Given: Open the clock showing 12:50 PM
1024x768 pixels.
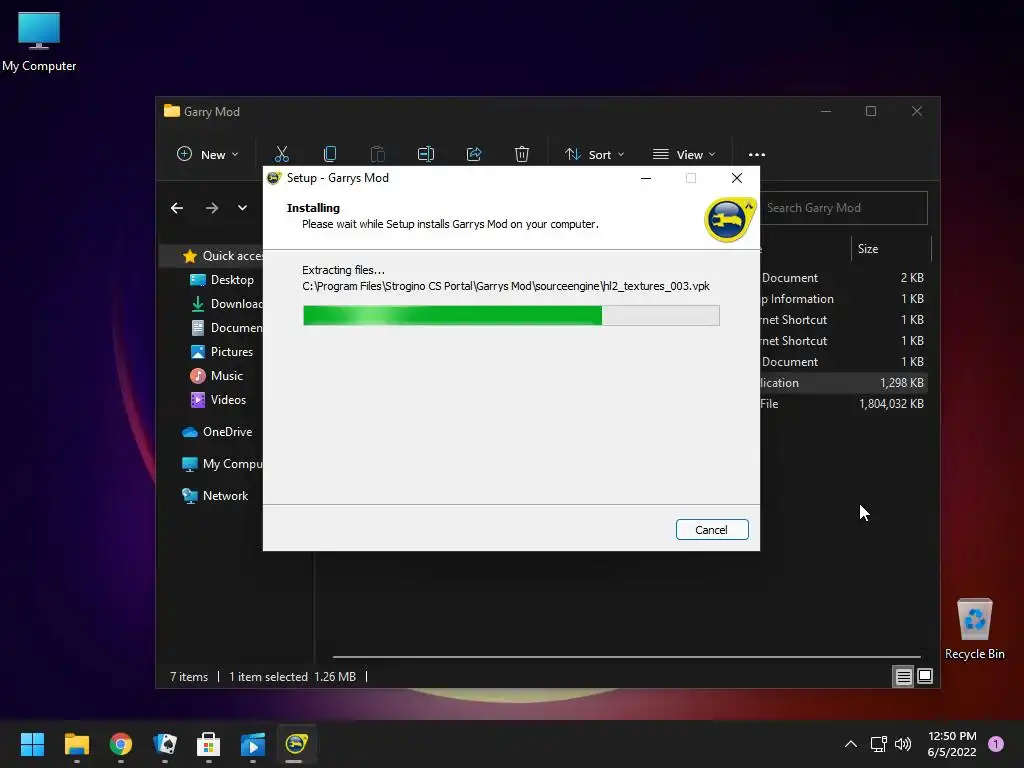Looking at the screenshot, I should point(952,744).
